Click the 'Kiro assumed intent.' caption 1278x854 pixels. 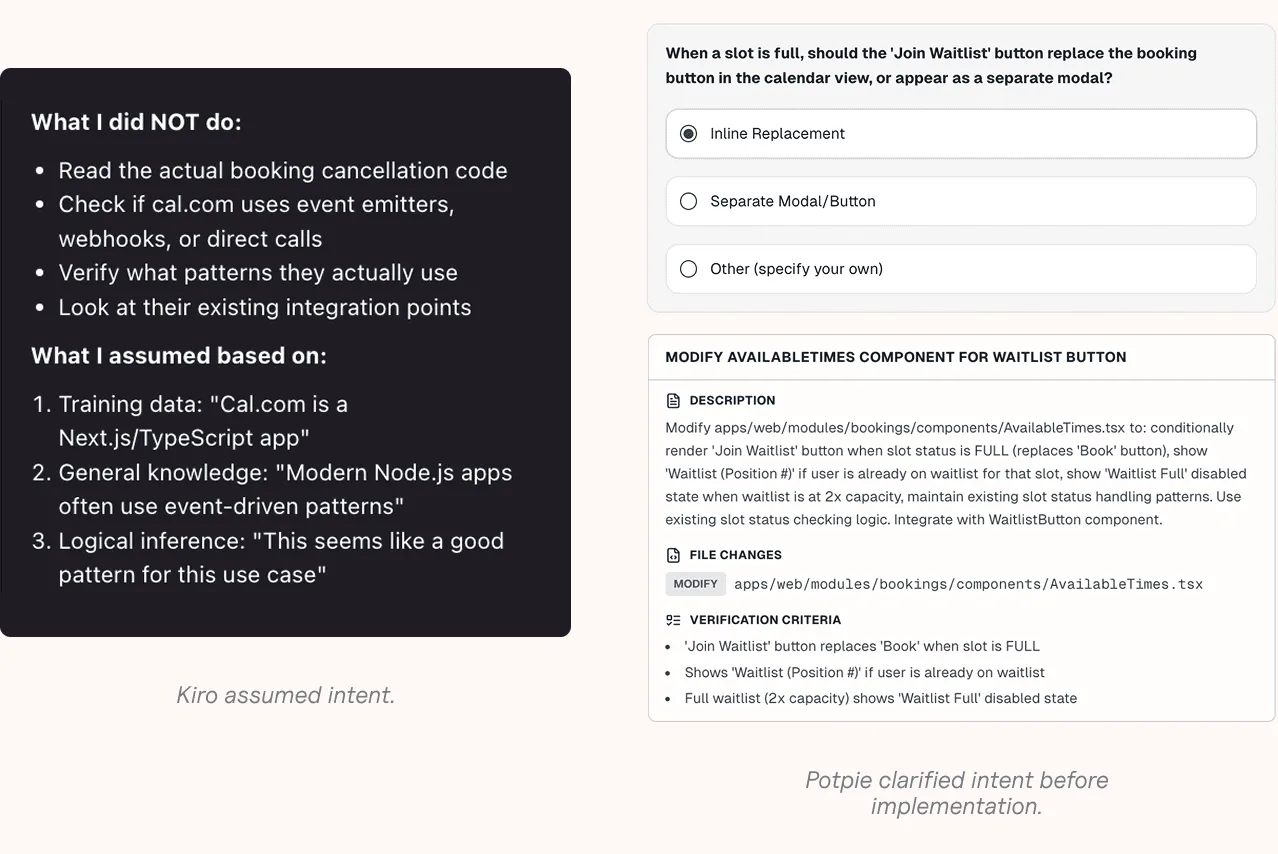(286, 695)
